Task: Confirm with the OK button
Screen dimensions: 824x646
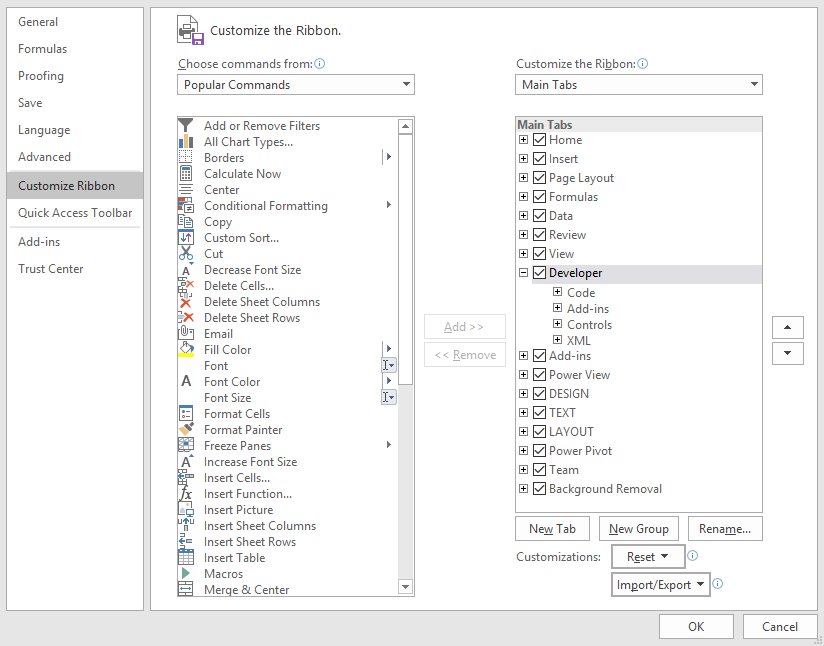Action: [x=696, y=627]
